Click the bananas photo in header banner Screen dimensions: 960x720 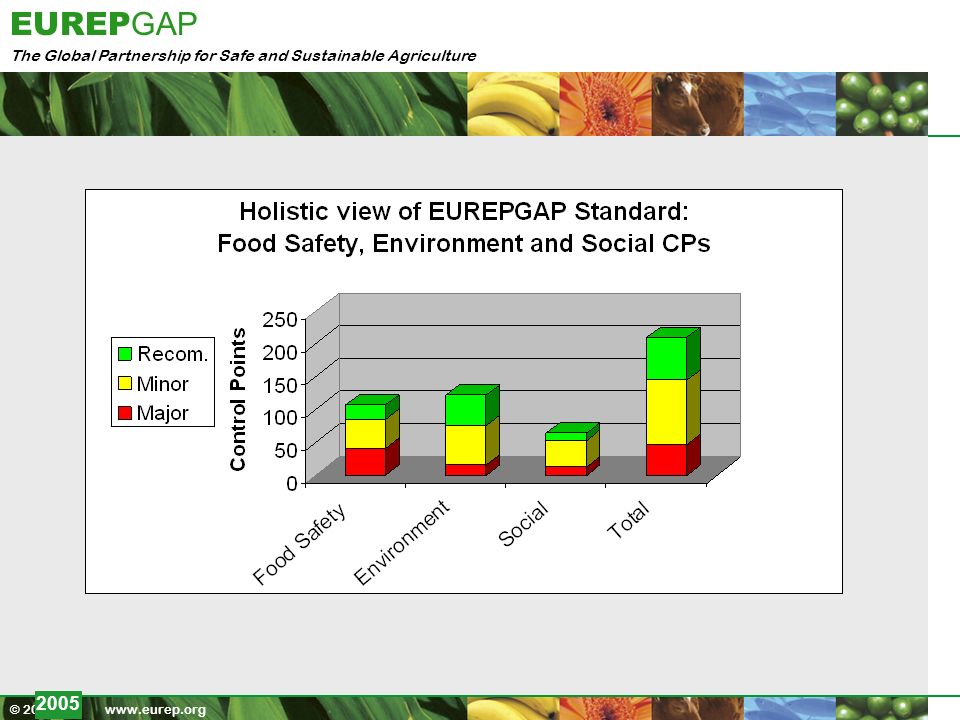(x=513, y=103)
